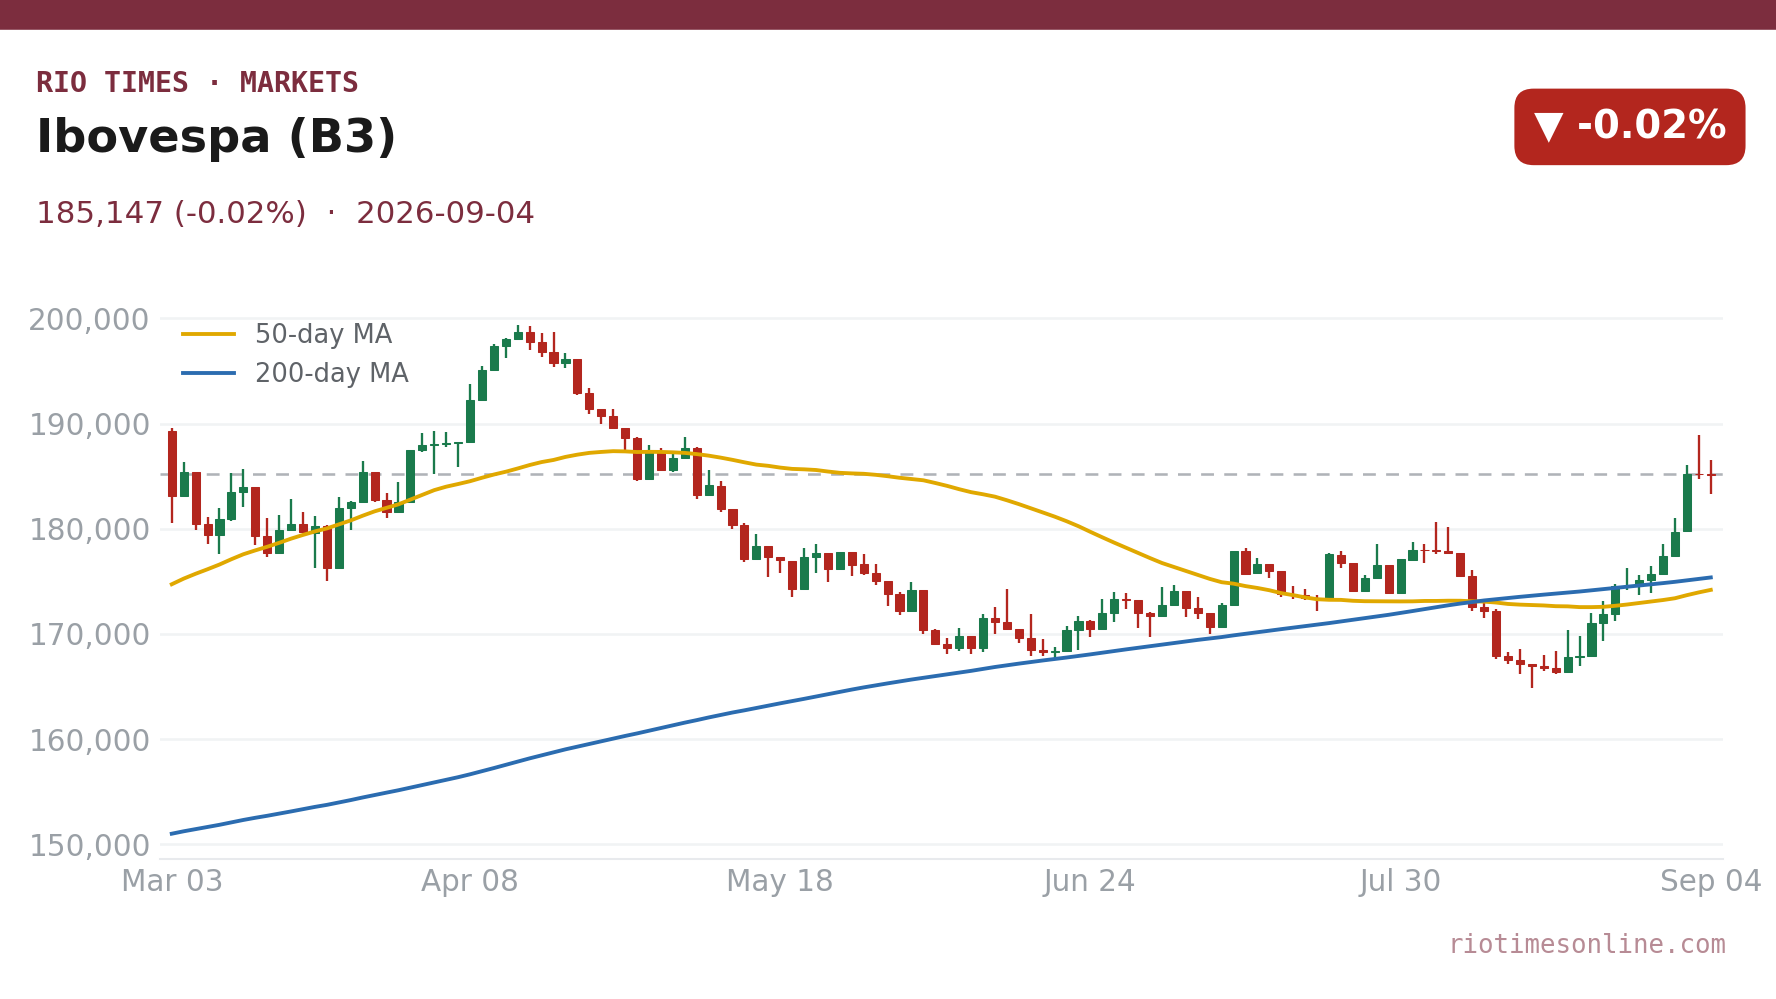Screen dimensions: 1776x999
Task: Click the yellow 50-day MA legend line swatch
Action: click(x=209, y=334)
